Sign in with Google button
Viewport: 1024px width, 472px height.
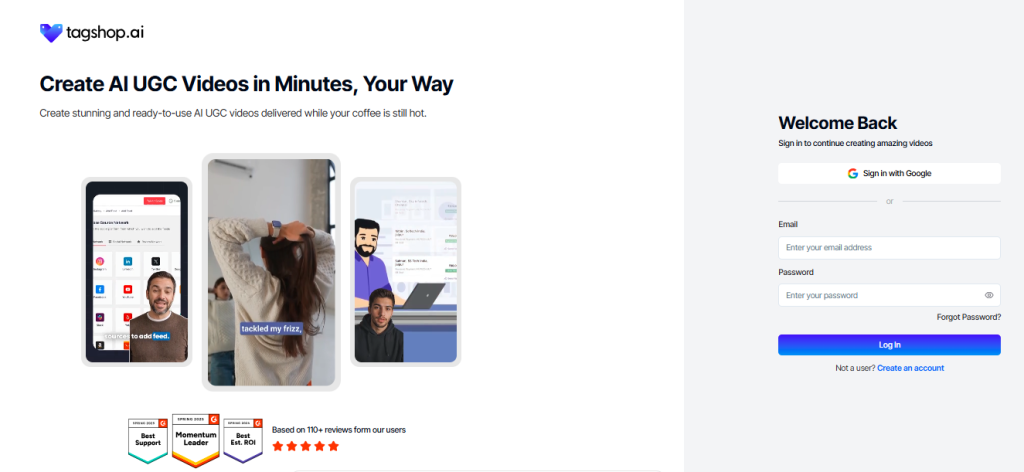pos(889,174)
